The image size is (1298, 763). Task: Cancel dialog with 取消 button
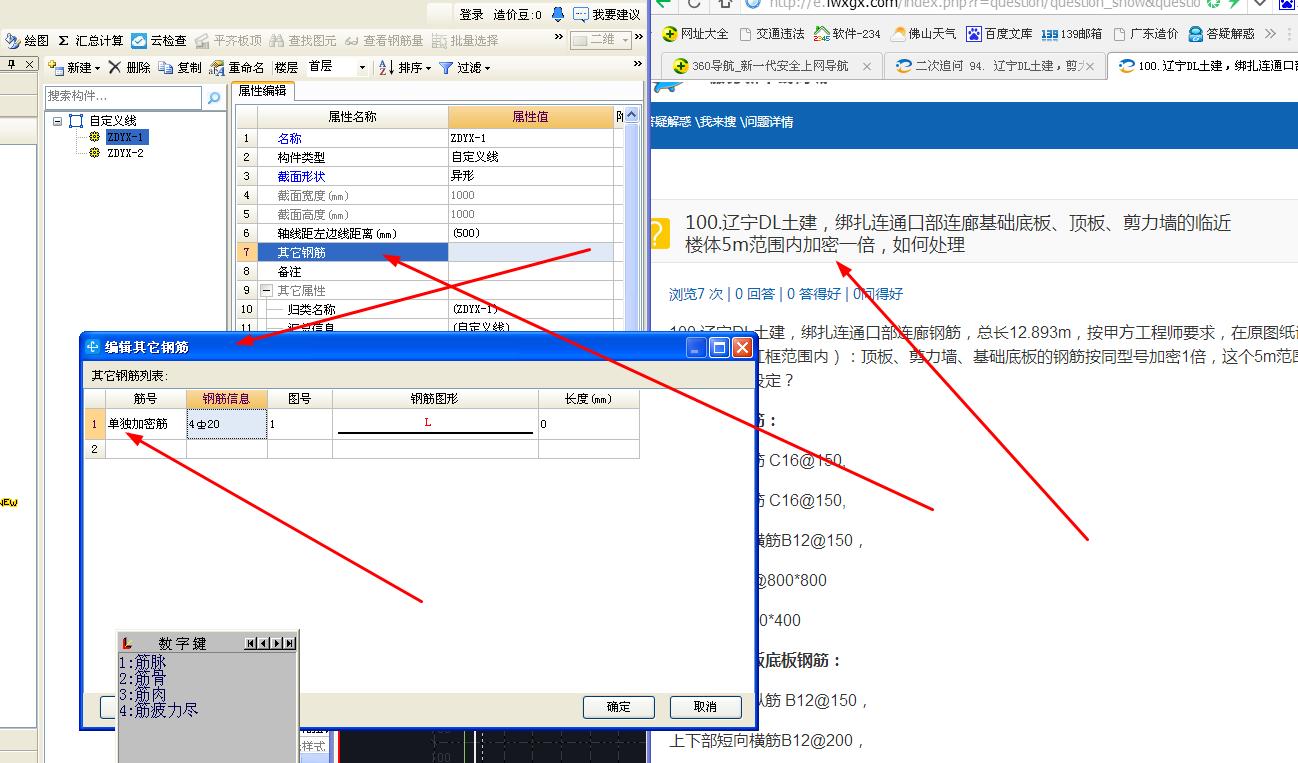(705, 707)
